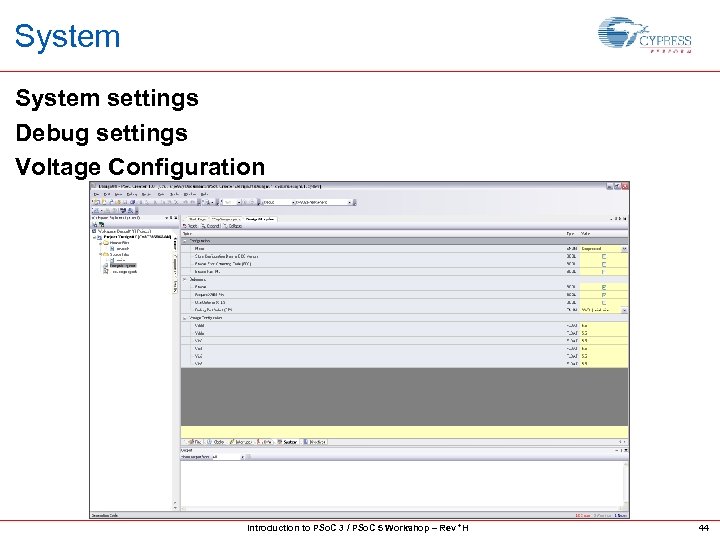Click the Vdda voltage value field
Viewport: 720px width, 540px height.
604,333
